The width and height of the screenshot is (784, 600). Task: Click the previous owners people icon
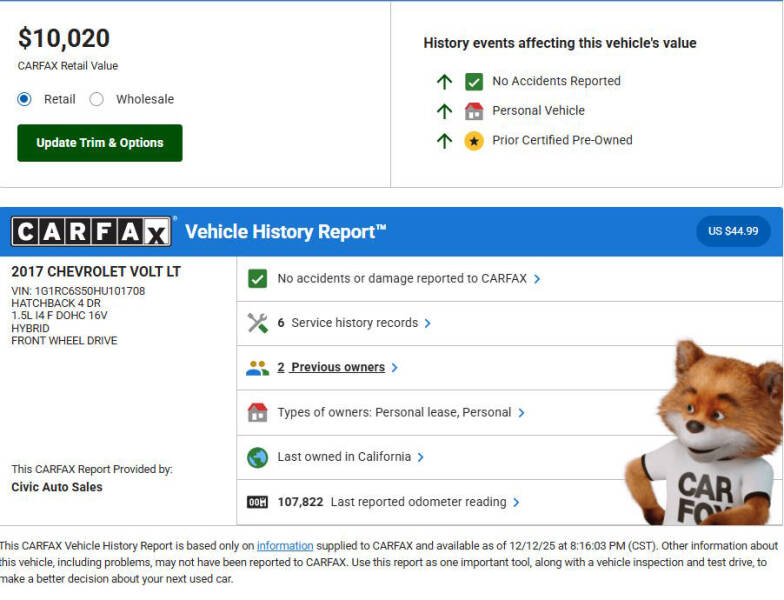[x=257, y=368]
